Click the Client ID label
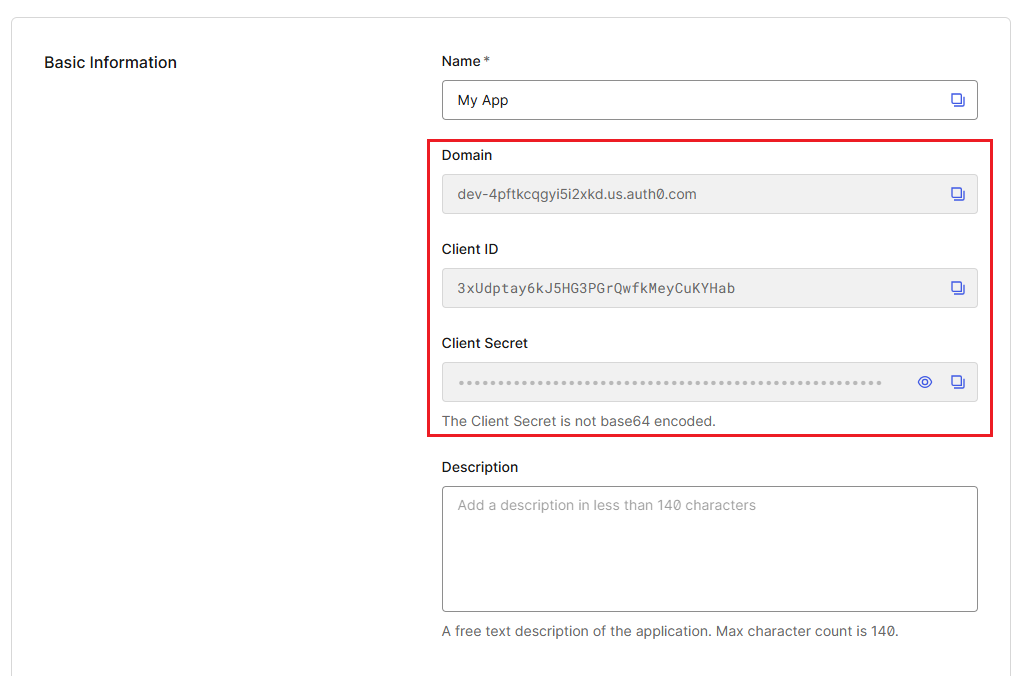Viewport: 1018px width, 676px height. coord(470,249)
